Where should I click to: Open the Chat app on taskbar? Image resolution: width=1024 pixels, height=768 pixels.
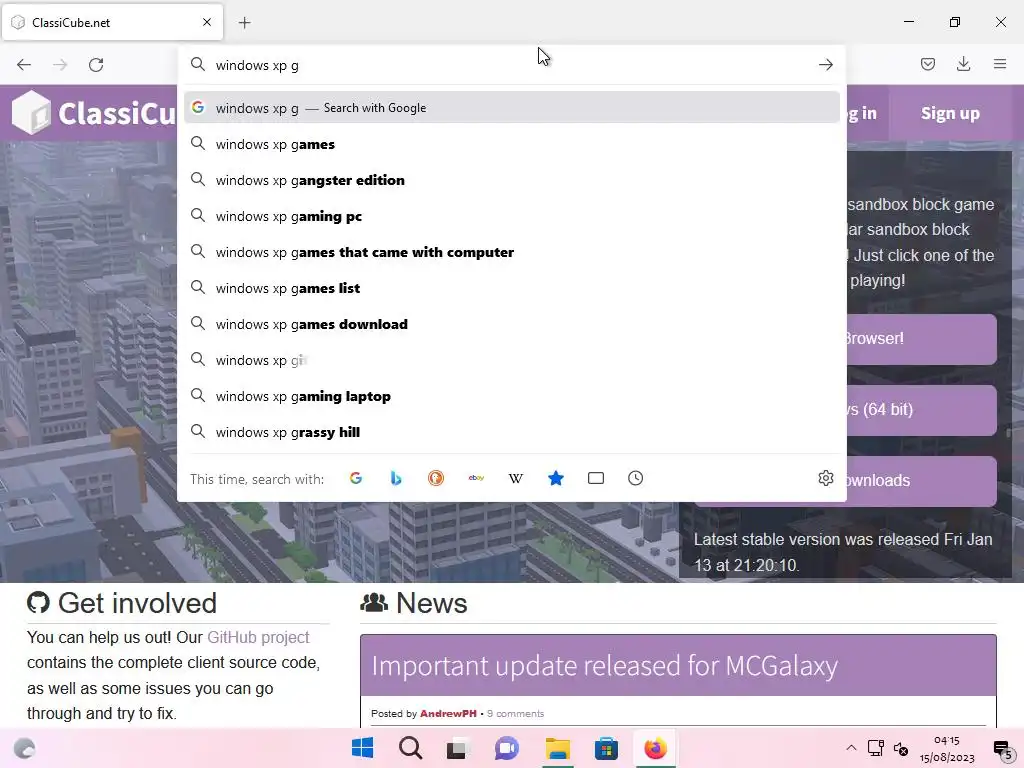click(x=507, y=748)
